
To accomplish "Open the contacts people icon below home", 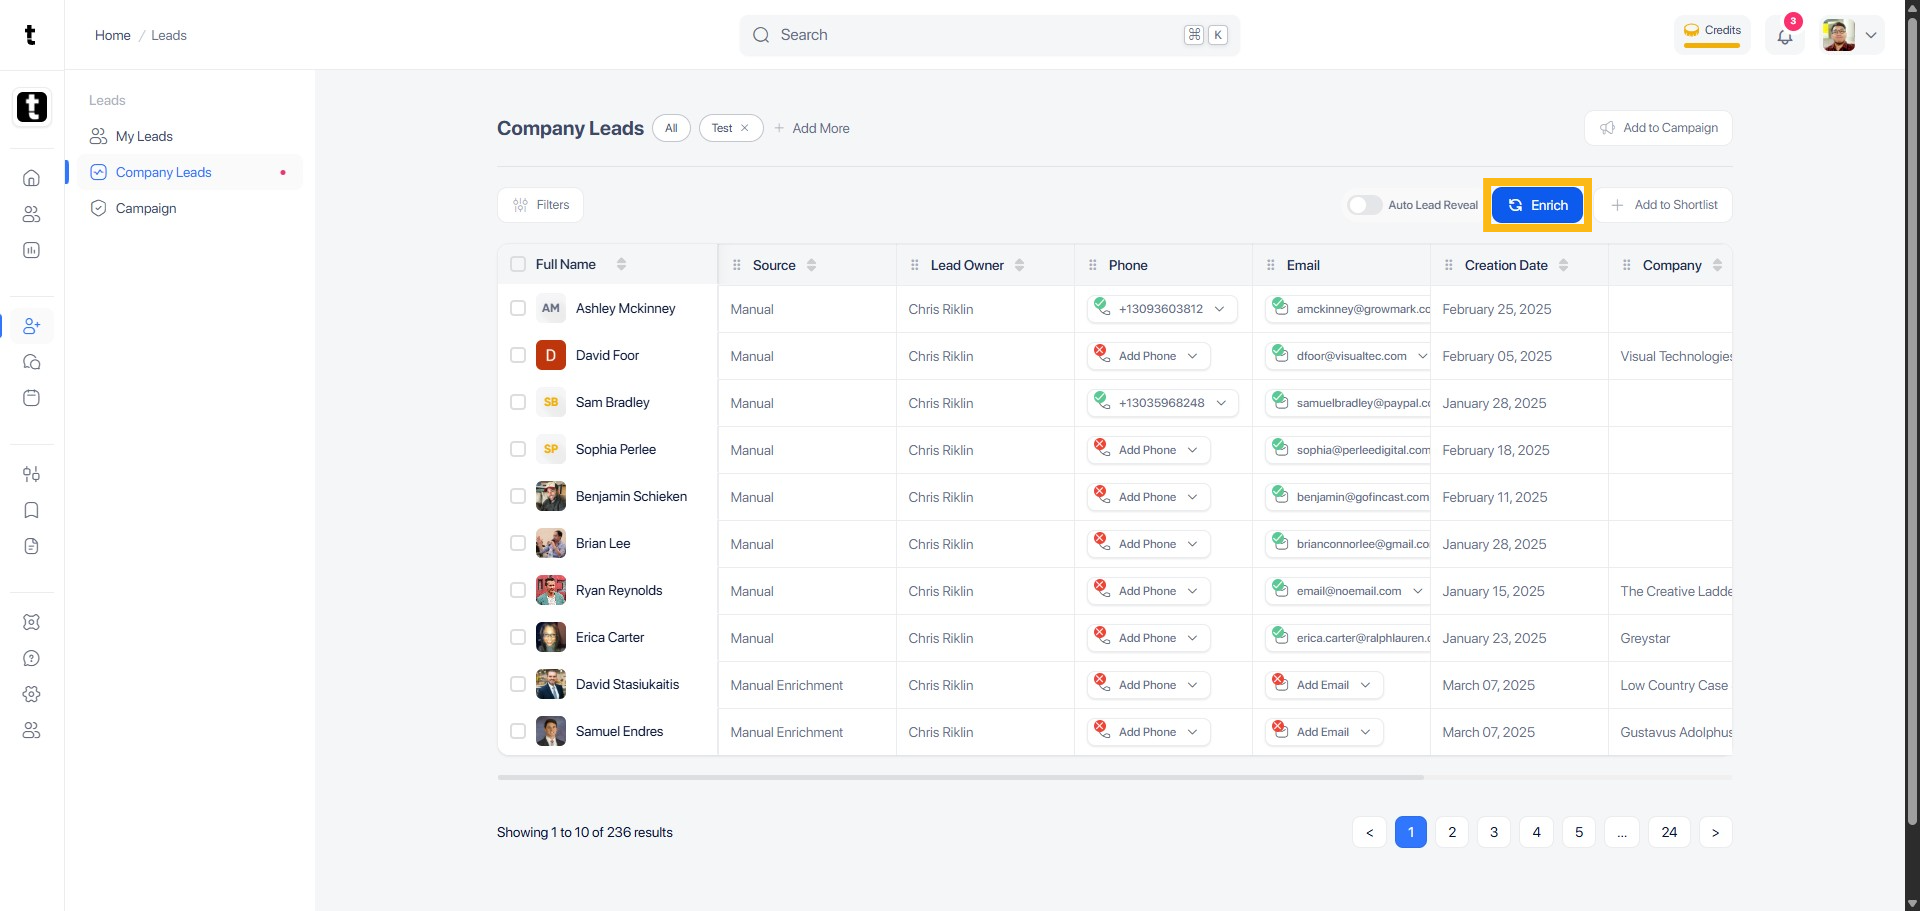I will point(32,214).
